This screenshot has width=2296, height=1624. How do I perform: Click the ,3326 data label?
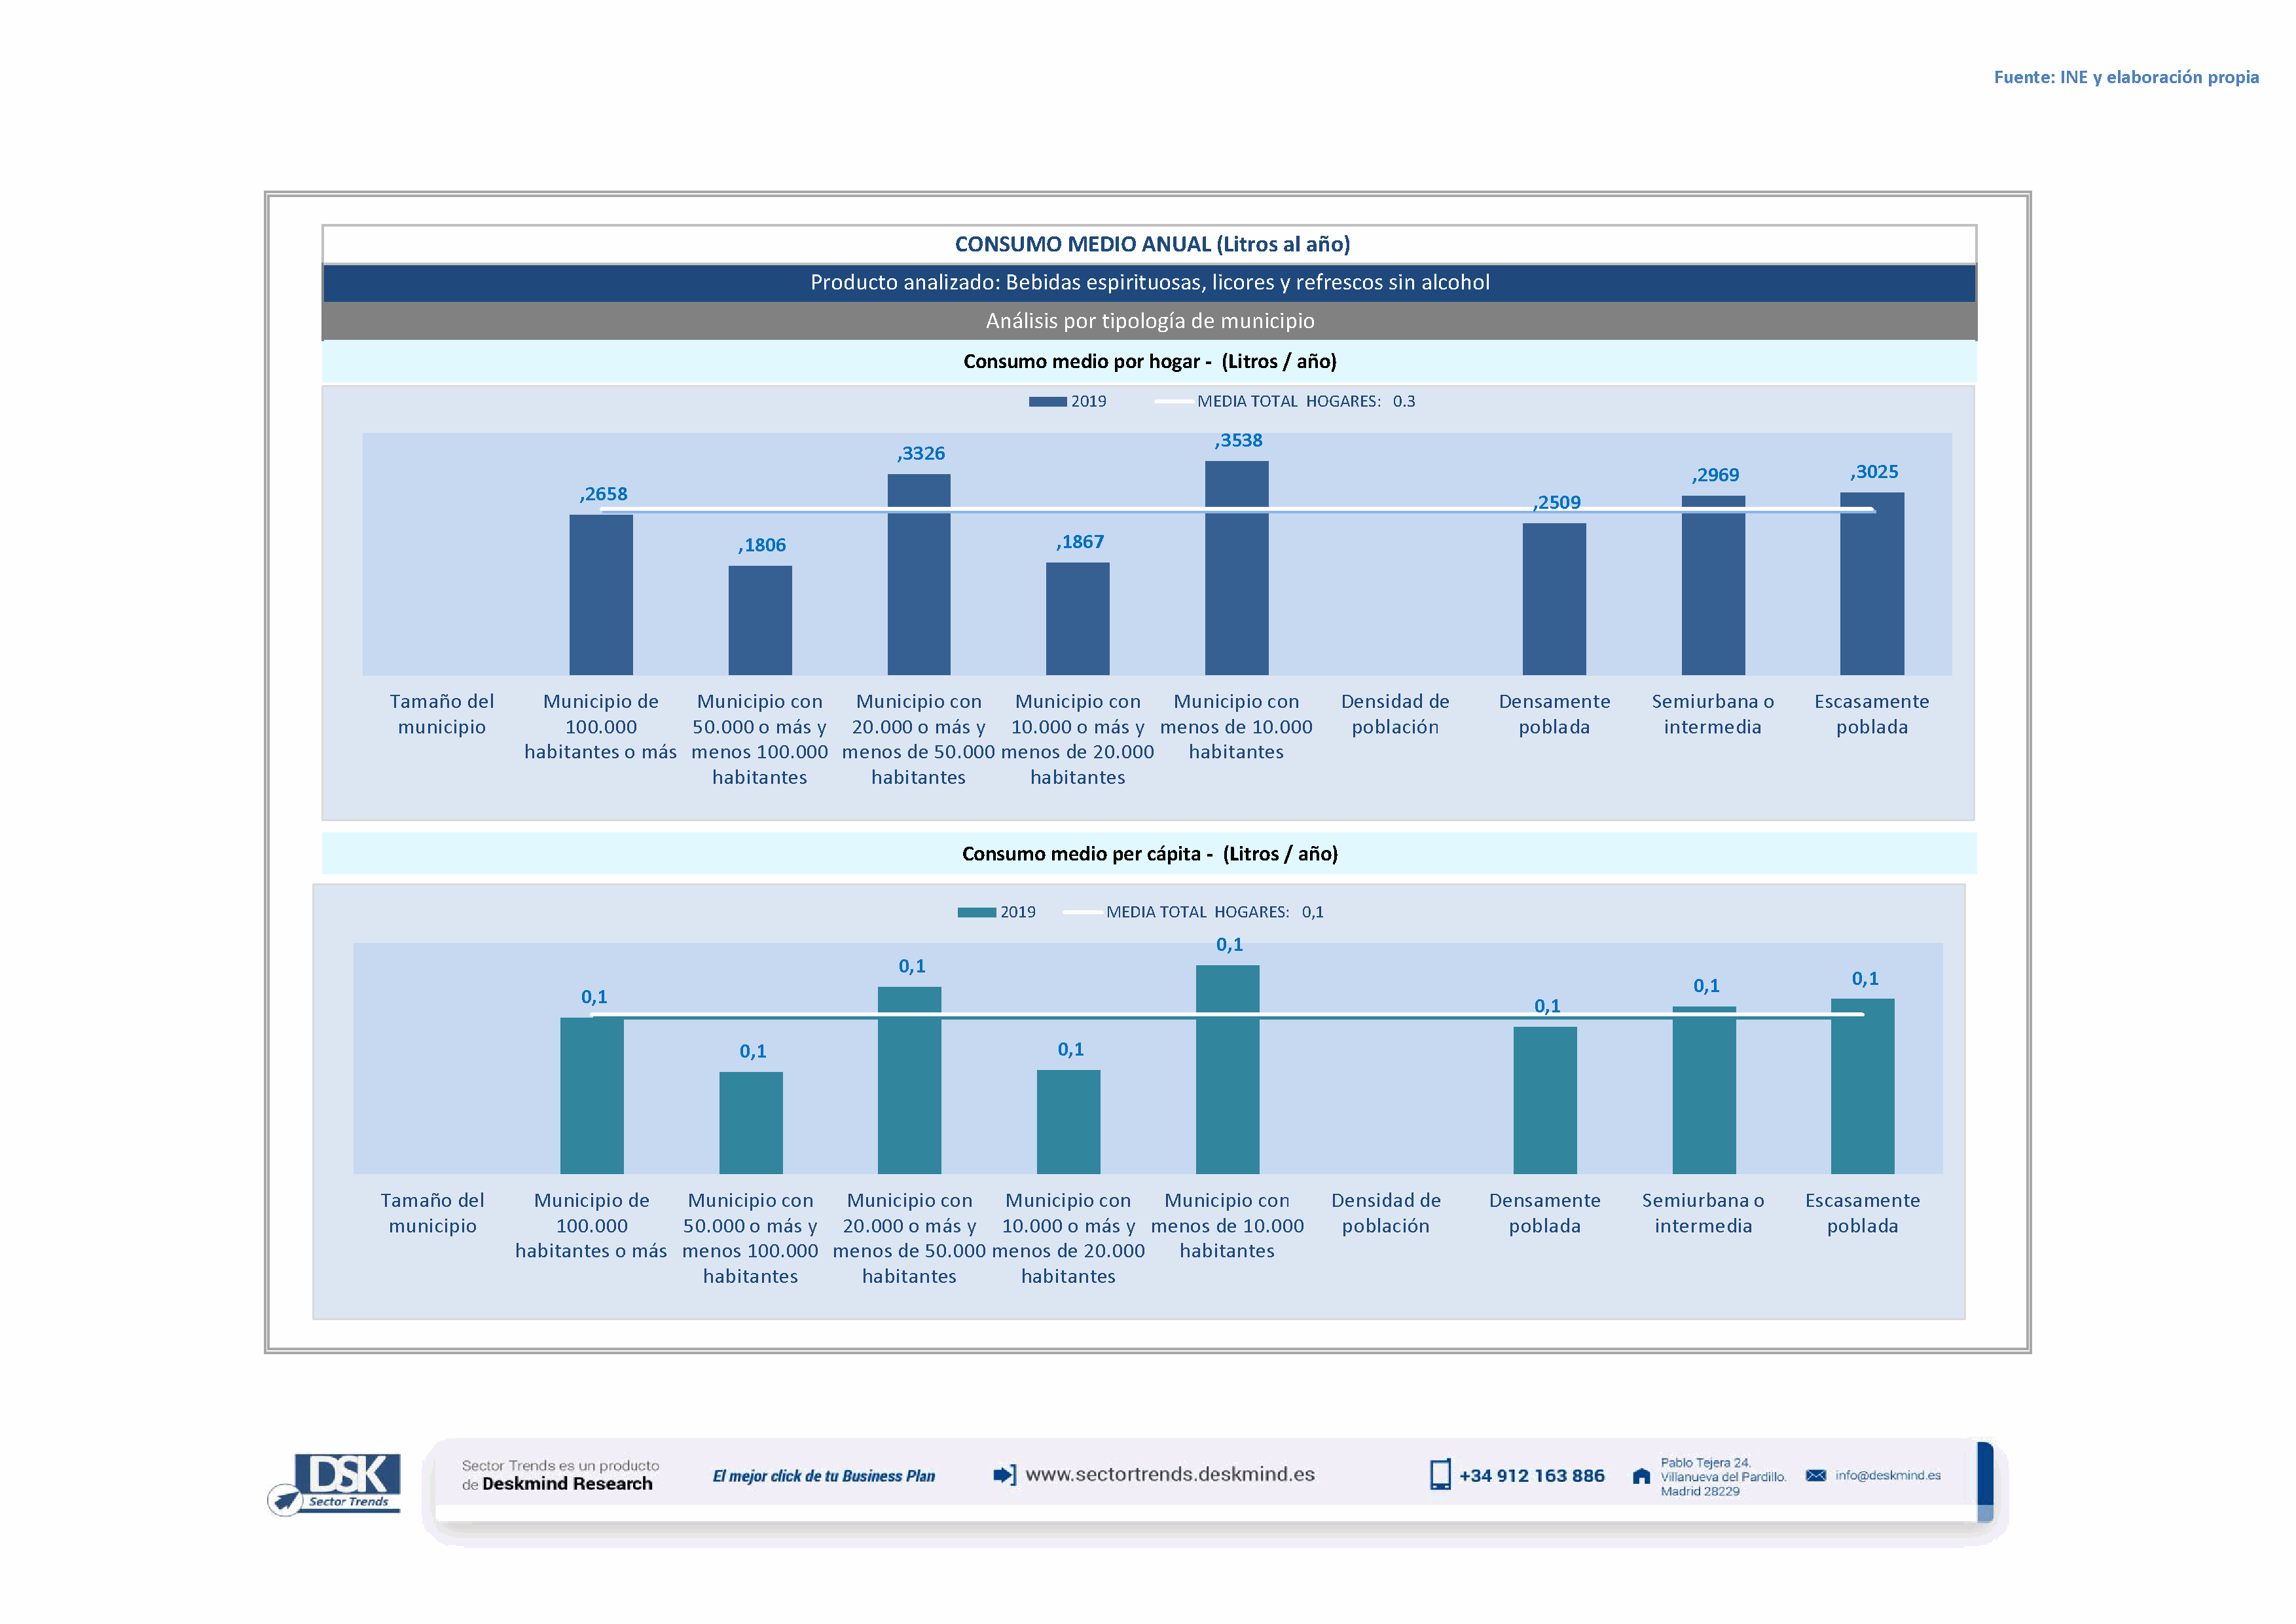pyautogui.click(x=920, y=453)
